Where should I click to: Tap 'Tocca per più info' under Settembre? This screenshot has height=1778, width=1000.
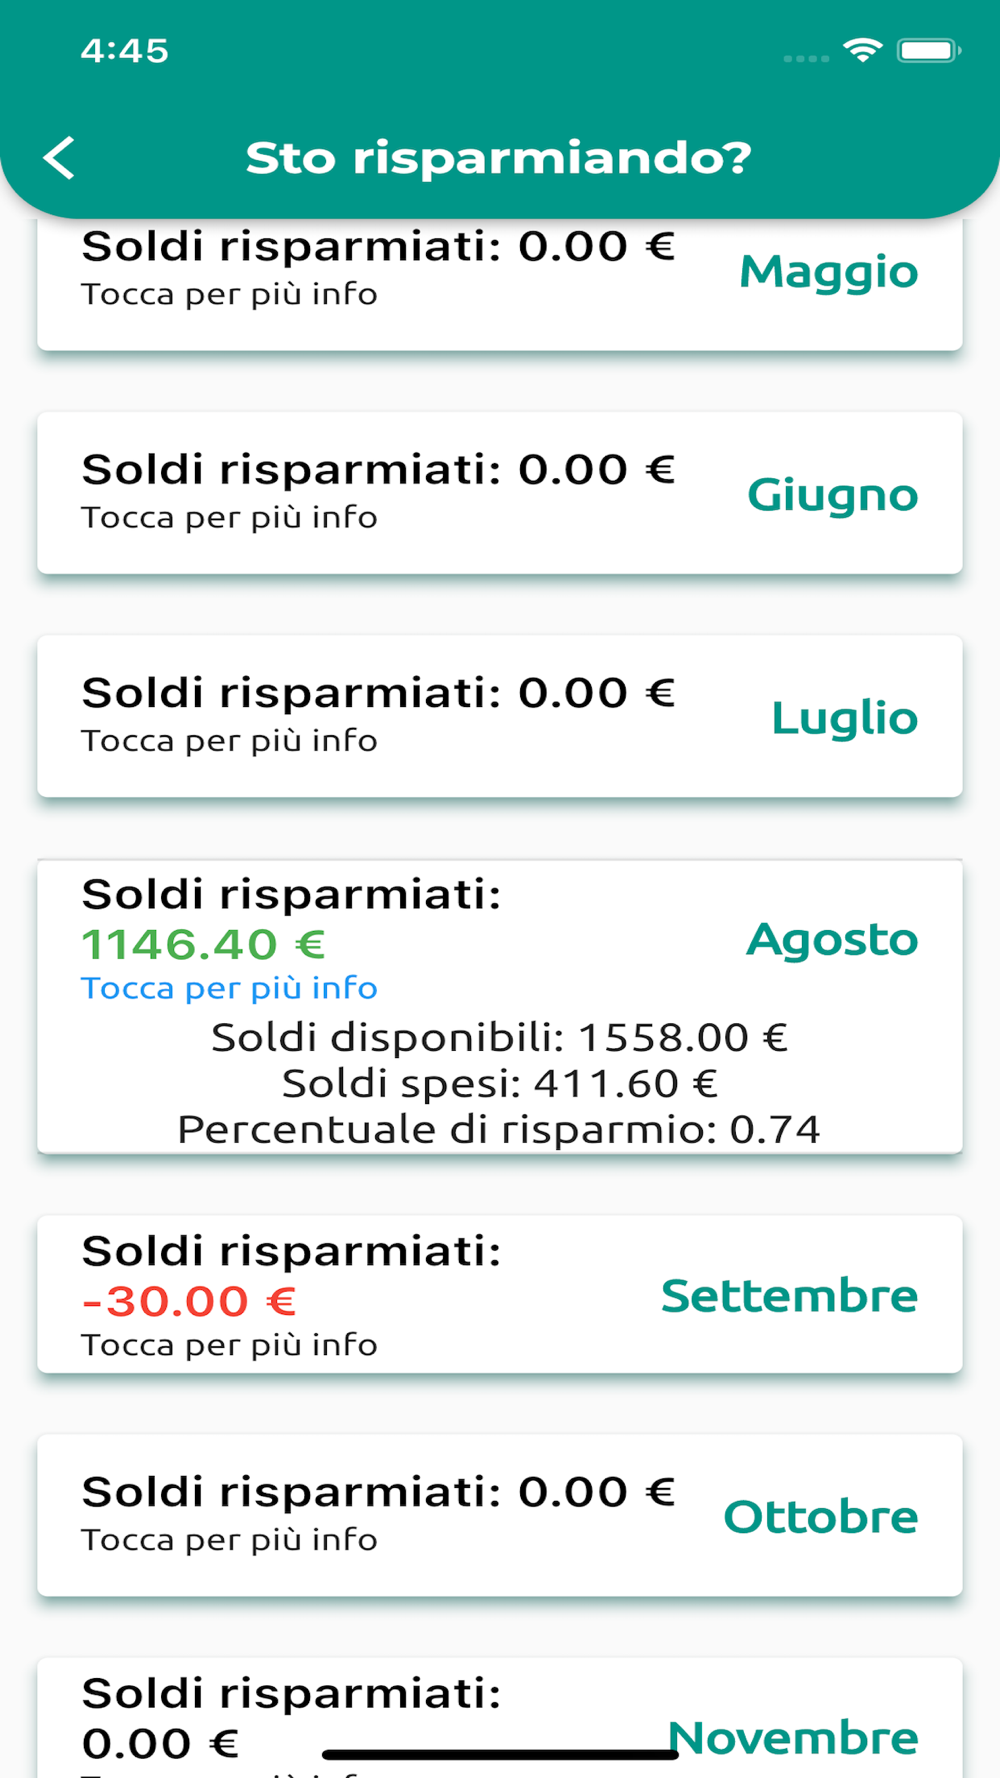[x=229, y=1345]
